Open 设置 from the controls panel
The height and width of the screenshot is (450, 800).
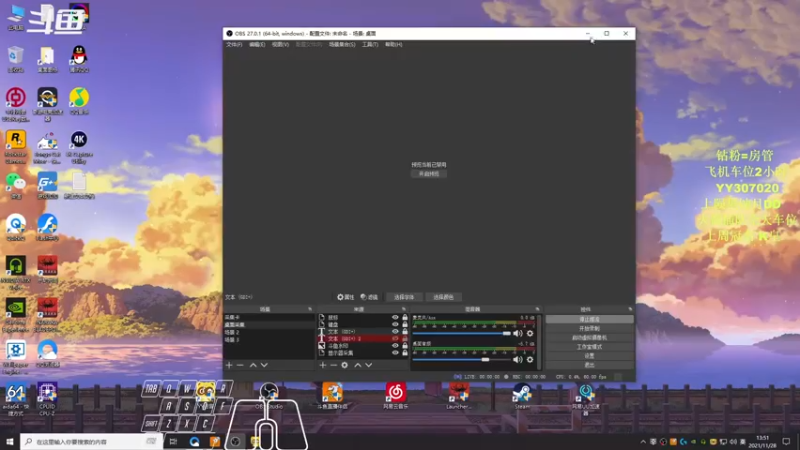coord(589,356)
